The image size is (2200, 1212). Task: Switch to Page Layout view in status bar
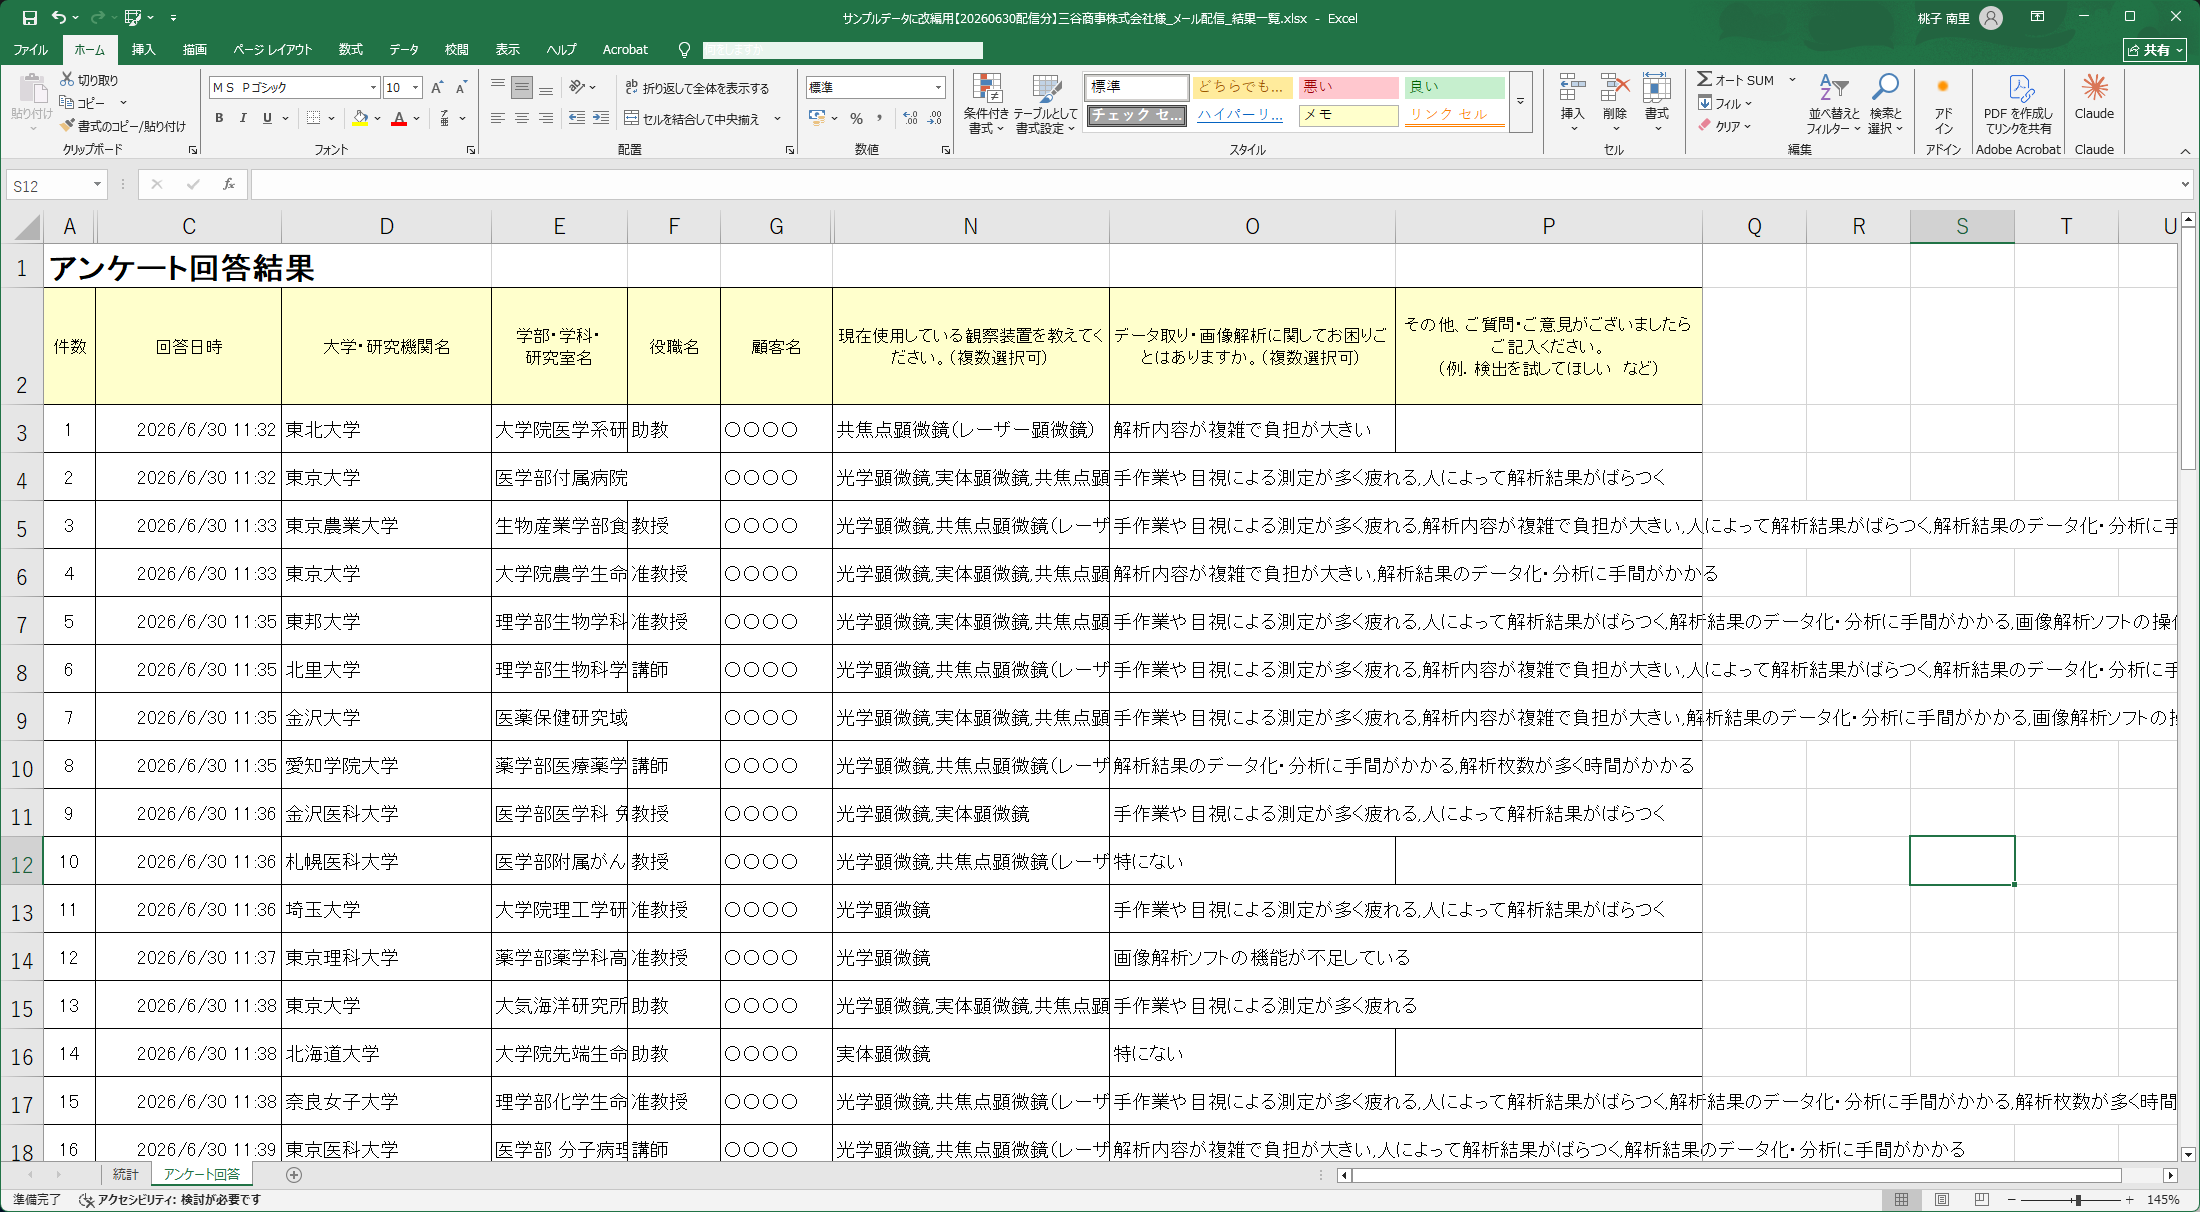[x=1941, y=1199]
